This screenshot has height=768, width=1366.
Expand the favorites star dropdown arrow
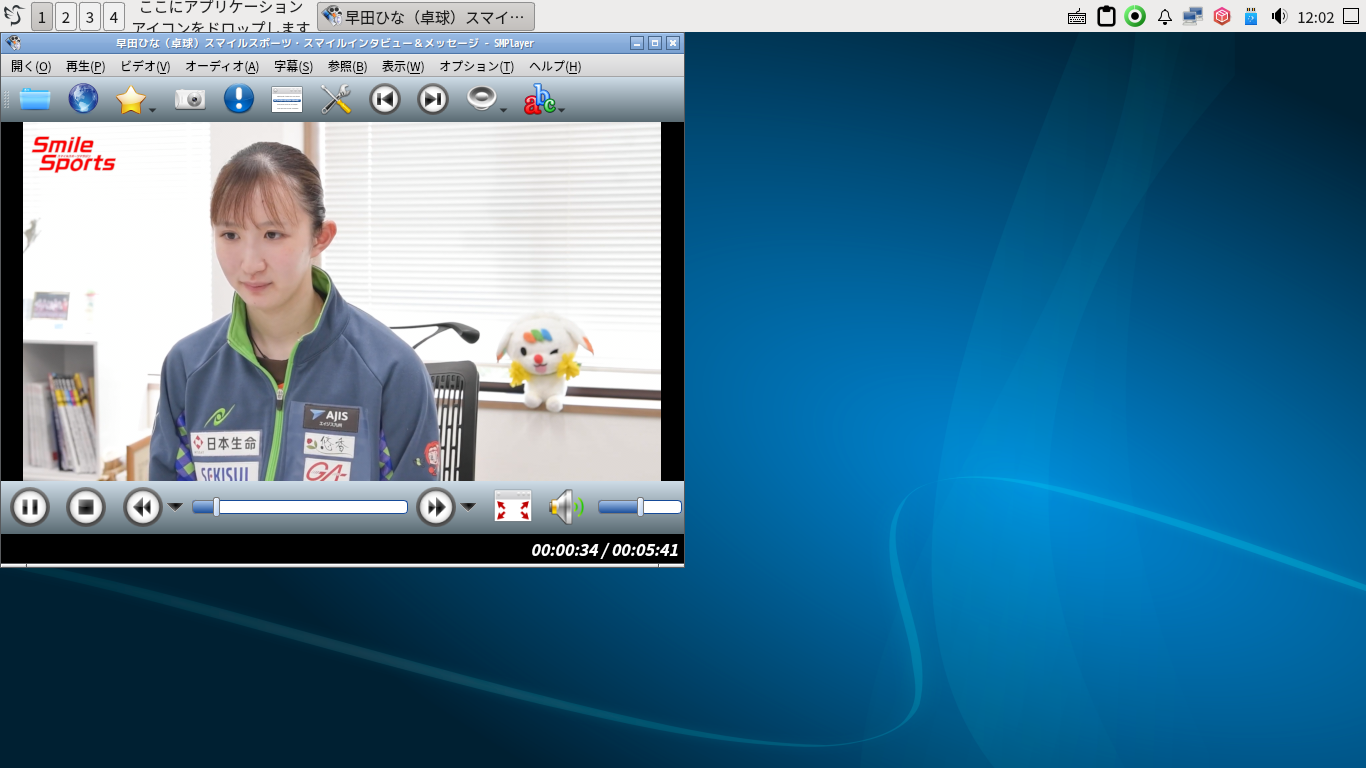click(x=153, y=110)
